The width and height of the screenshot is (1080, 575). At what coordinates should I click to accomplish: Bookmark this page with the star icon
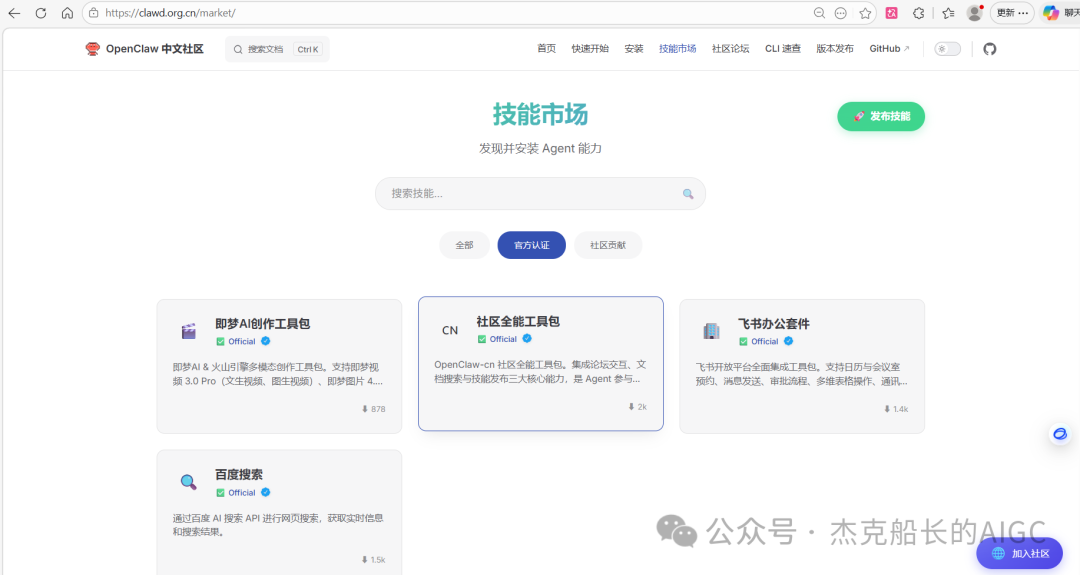pos(865,13)
